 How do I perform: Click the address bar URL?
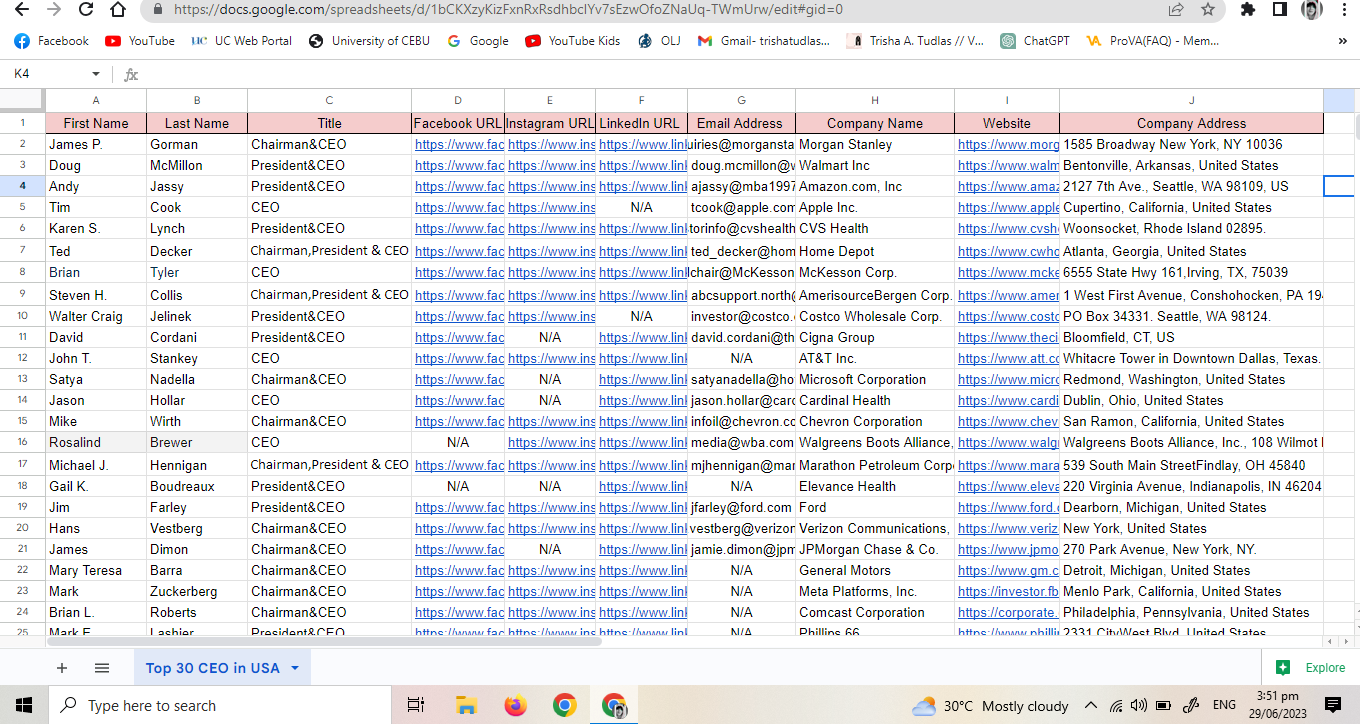pyautogui.click(x=508, y=9)
